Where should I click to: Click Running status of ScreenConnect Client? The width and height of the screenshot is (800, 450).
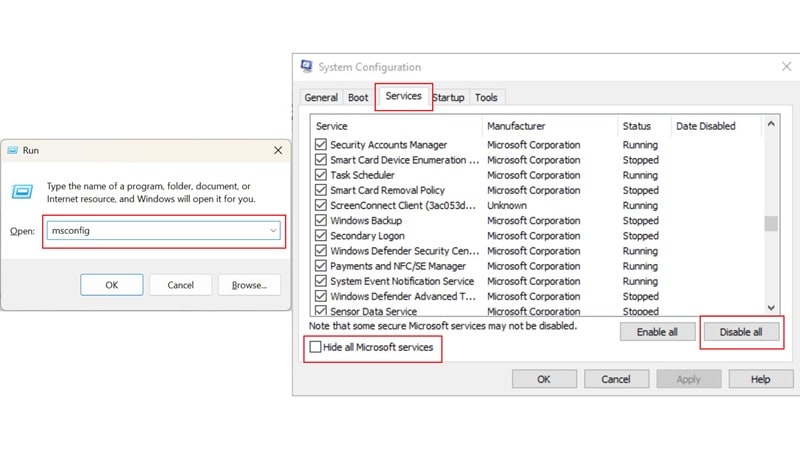click(640, 205)
